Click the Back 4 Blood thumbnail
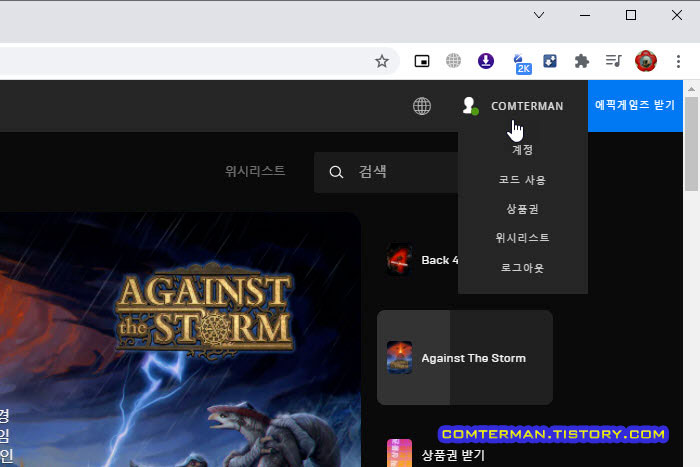 tap(399, 260)
